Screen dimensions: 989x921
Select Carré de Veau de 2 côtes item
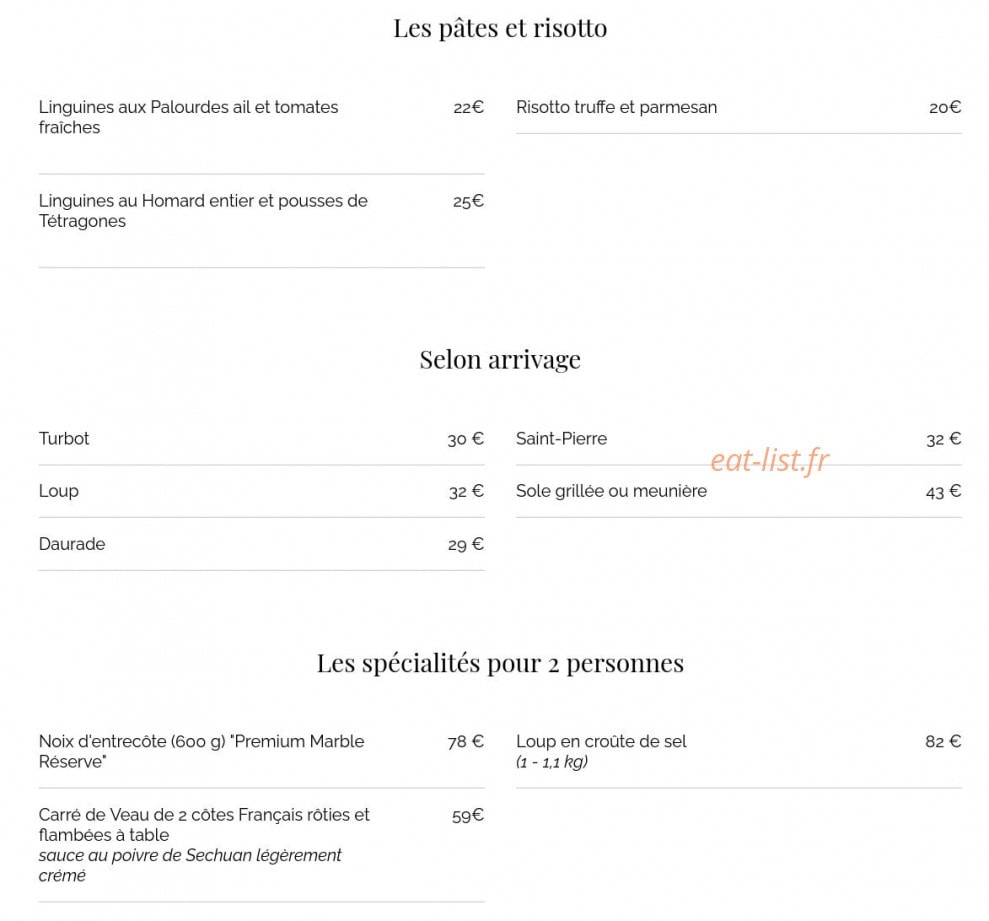(204, 845)
